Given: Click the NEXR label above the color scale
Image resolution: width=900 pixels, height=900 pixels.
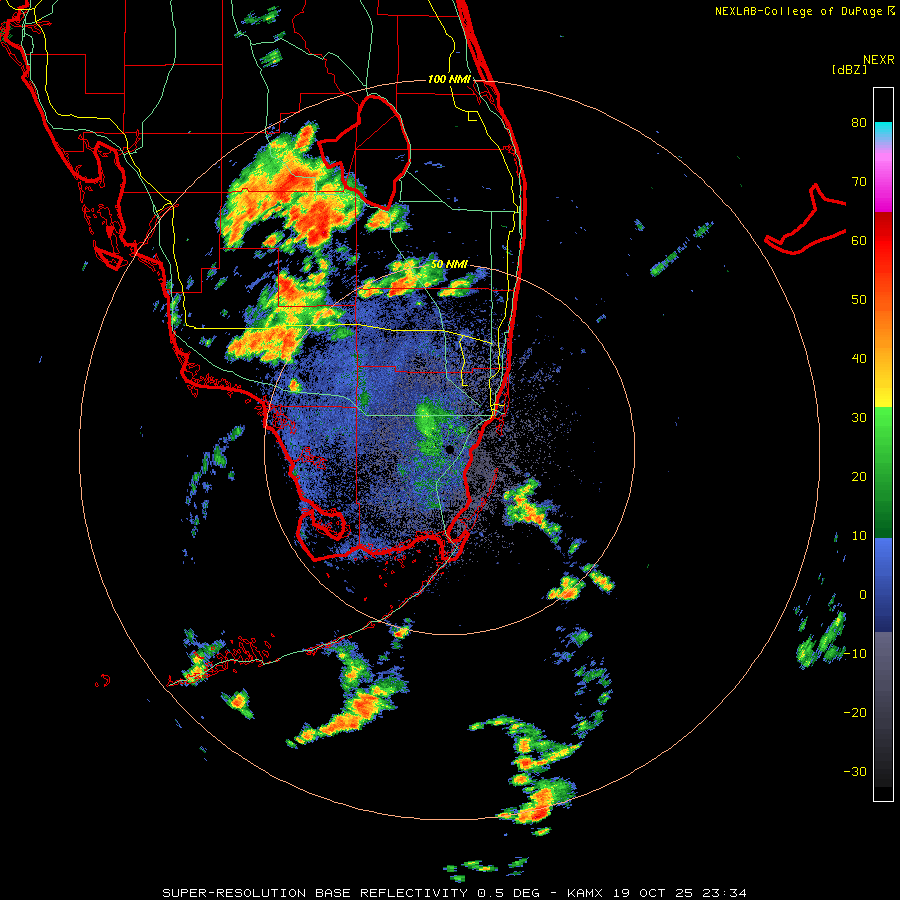Looking at the screenshot, I should click(x=878, y=60).
